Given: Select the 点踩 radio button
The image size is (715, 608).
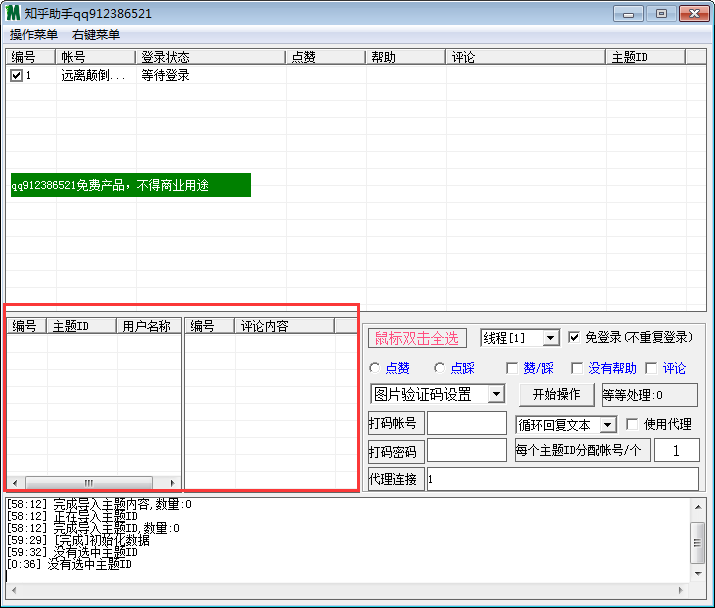Looking at the screenshot, I should 440,368.
